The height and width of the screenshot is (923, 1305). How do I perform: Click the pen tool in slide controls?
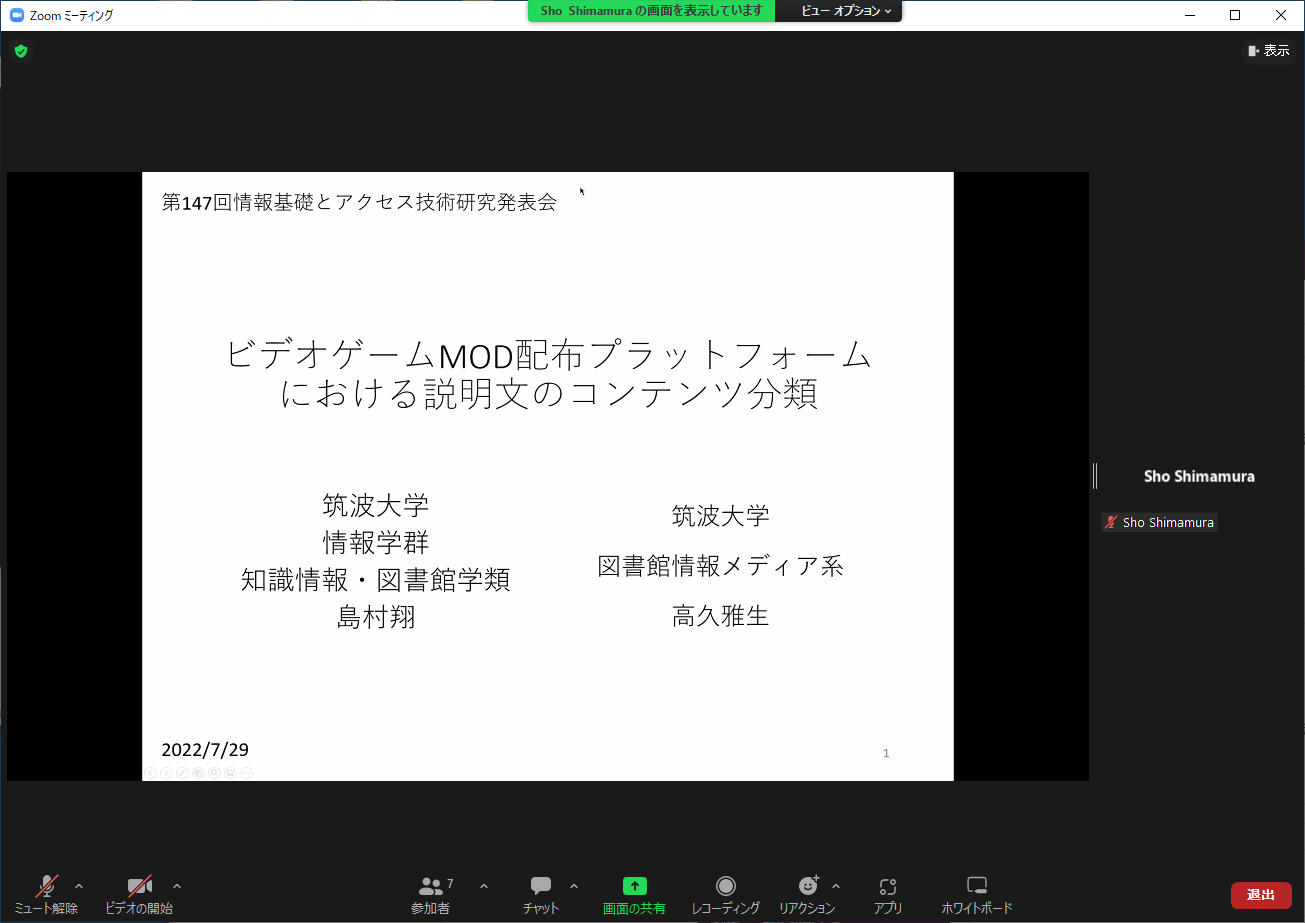tap(182, 773)
